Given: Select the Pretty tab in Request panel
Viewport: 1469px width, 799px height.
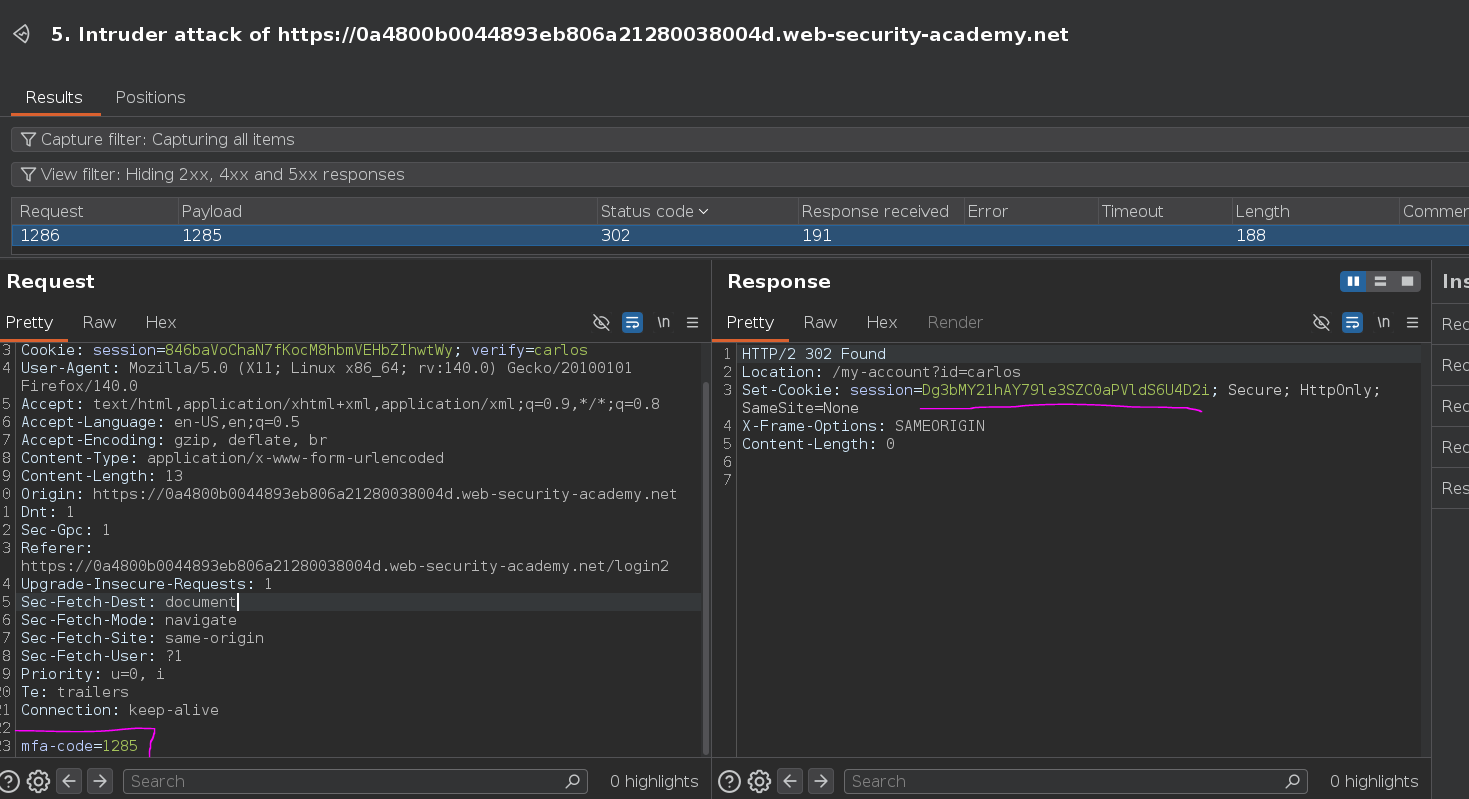Looking at the screenshot, I should (29, 322).
